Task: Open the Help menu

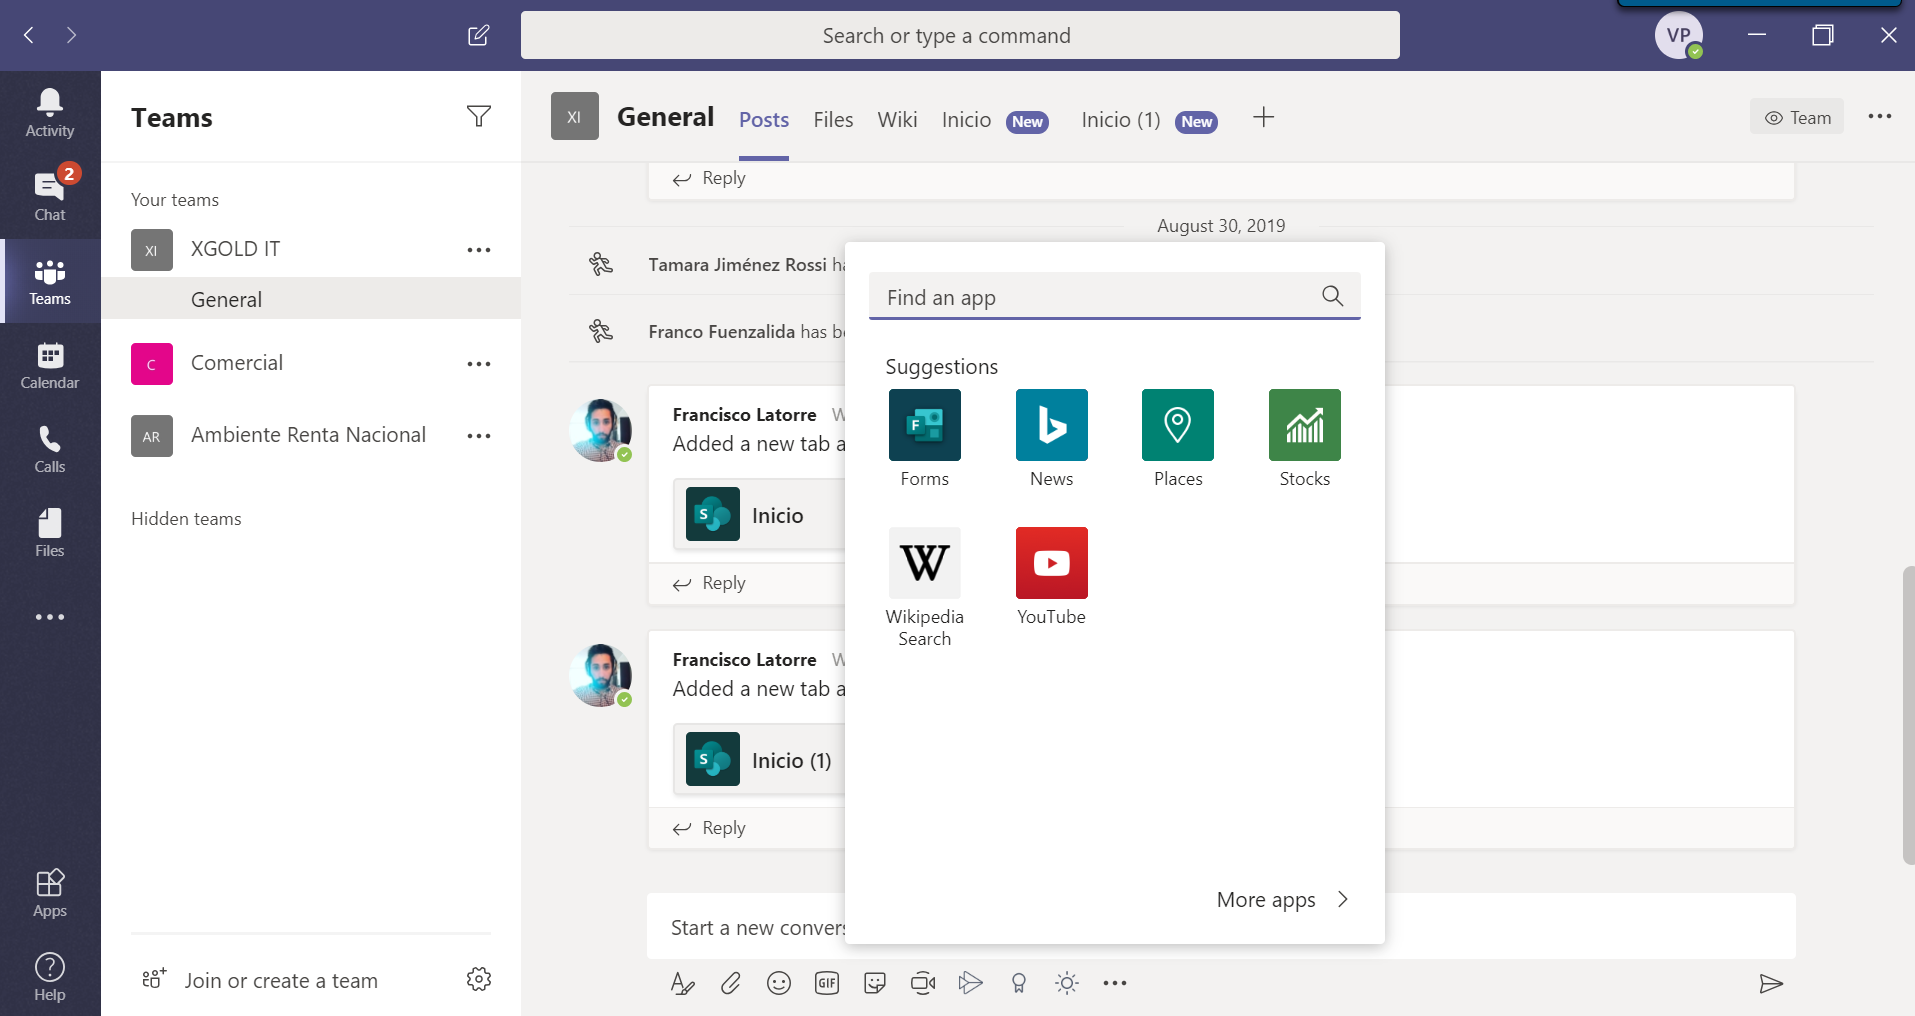Action: click(50, 977)
